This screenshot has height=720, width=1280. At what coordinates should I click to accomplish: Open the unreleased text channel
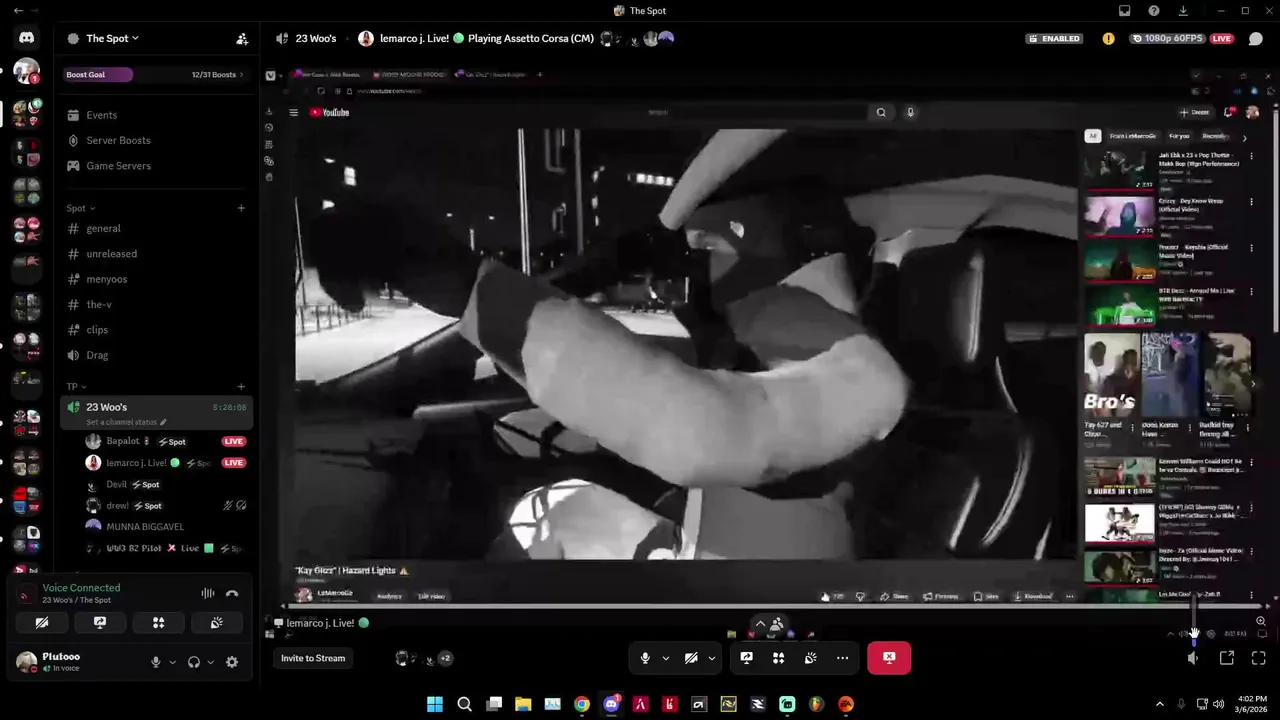154,254
